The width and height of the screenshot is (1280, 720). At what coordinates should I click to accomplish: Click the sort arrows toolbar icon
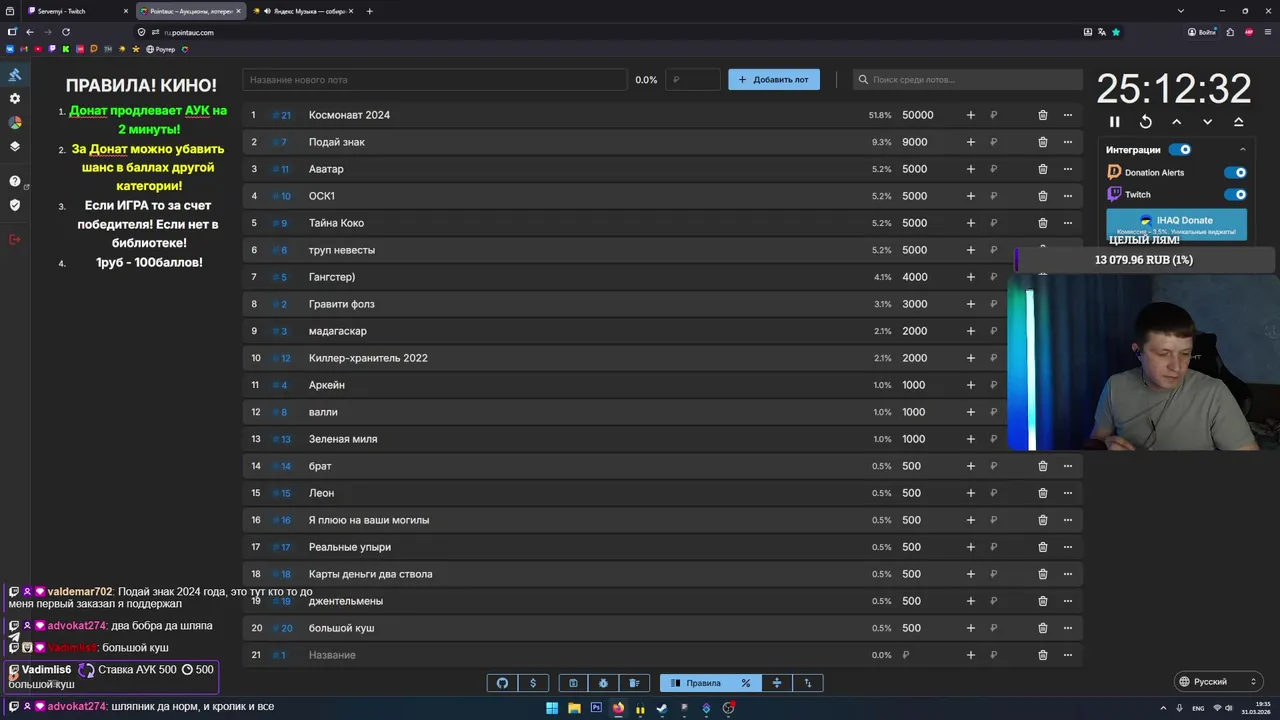(x=808, y=683)
